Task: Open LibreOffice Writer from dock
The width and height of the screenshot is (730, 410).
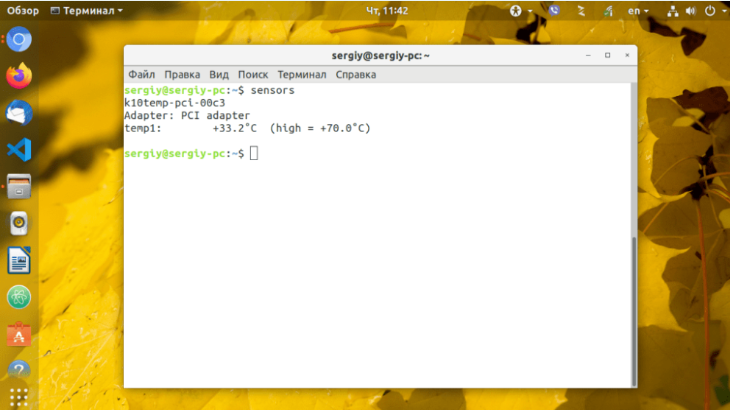Action: coord(19,261)
